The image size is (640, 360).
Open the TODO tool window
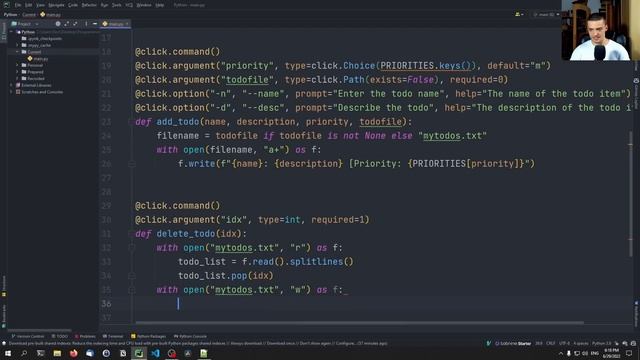tap(60, 336)
